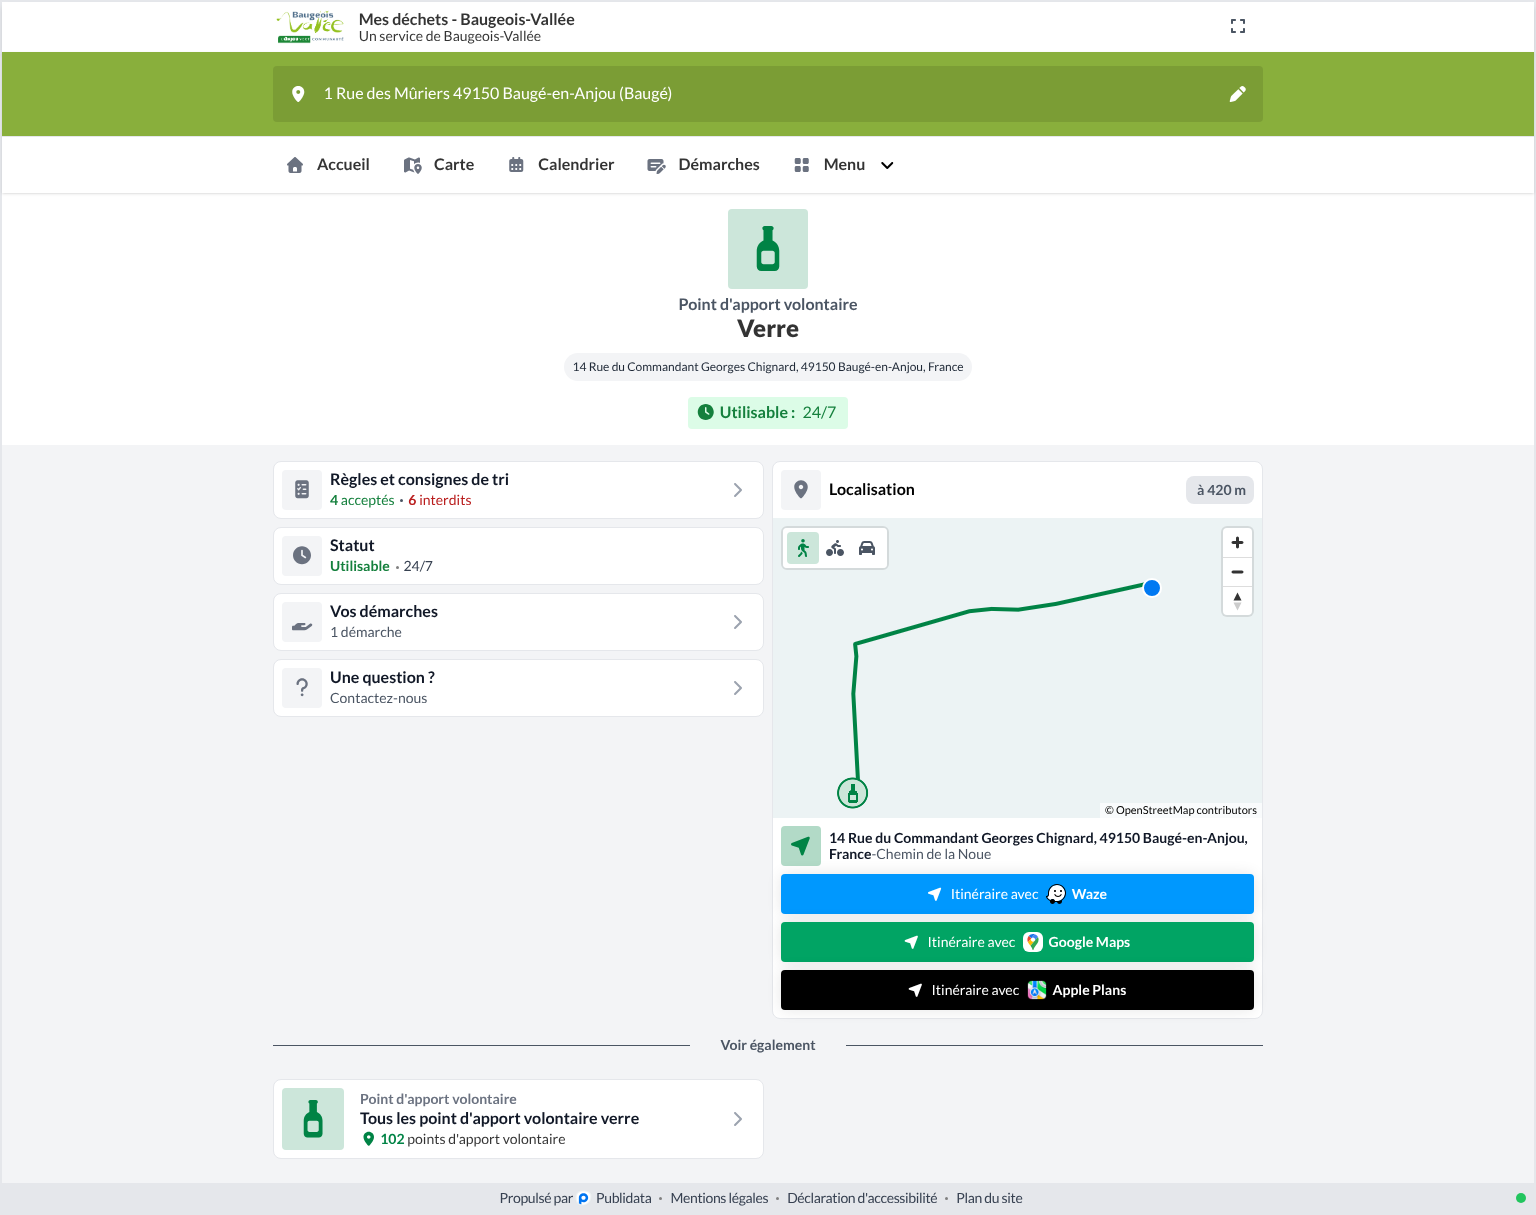Image resolution: width=1536 pixels, height=1215 pixels.
Task: Launch Itinéraire avec Apple Plans
Action: (1017, 990)
